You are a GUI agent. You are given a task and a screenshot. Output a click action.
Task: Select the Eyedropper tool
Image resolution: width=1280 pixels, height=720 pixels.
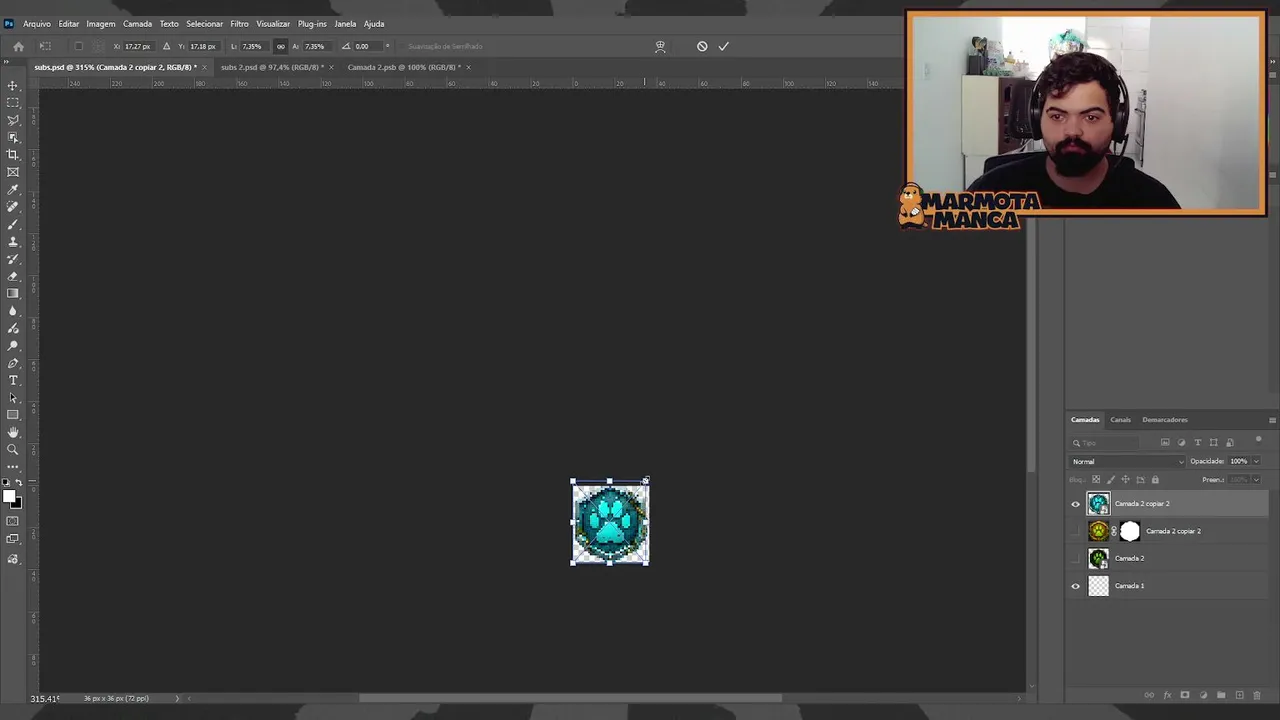click(x=13, y=189)
